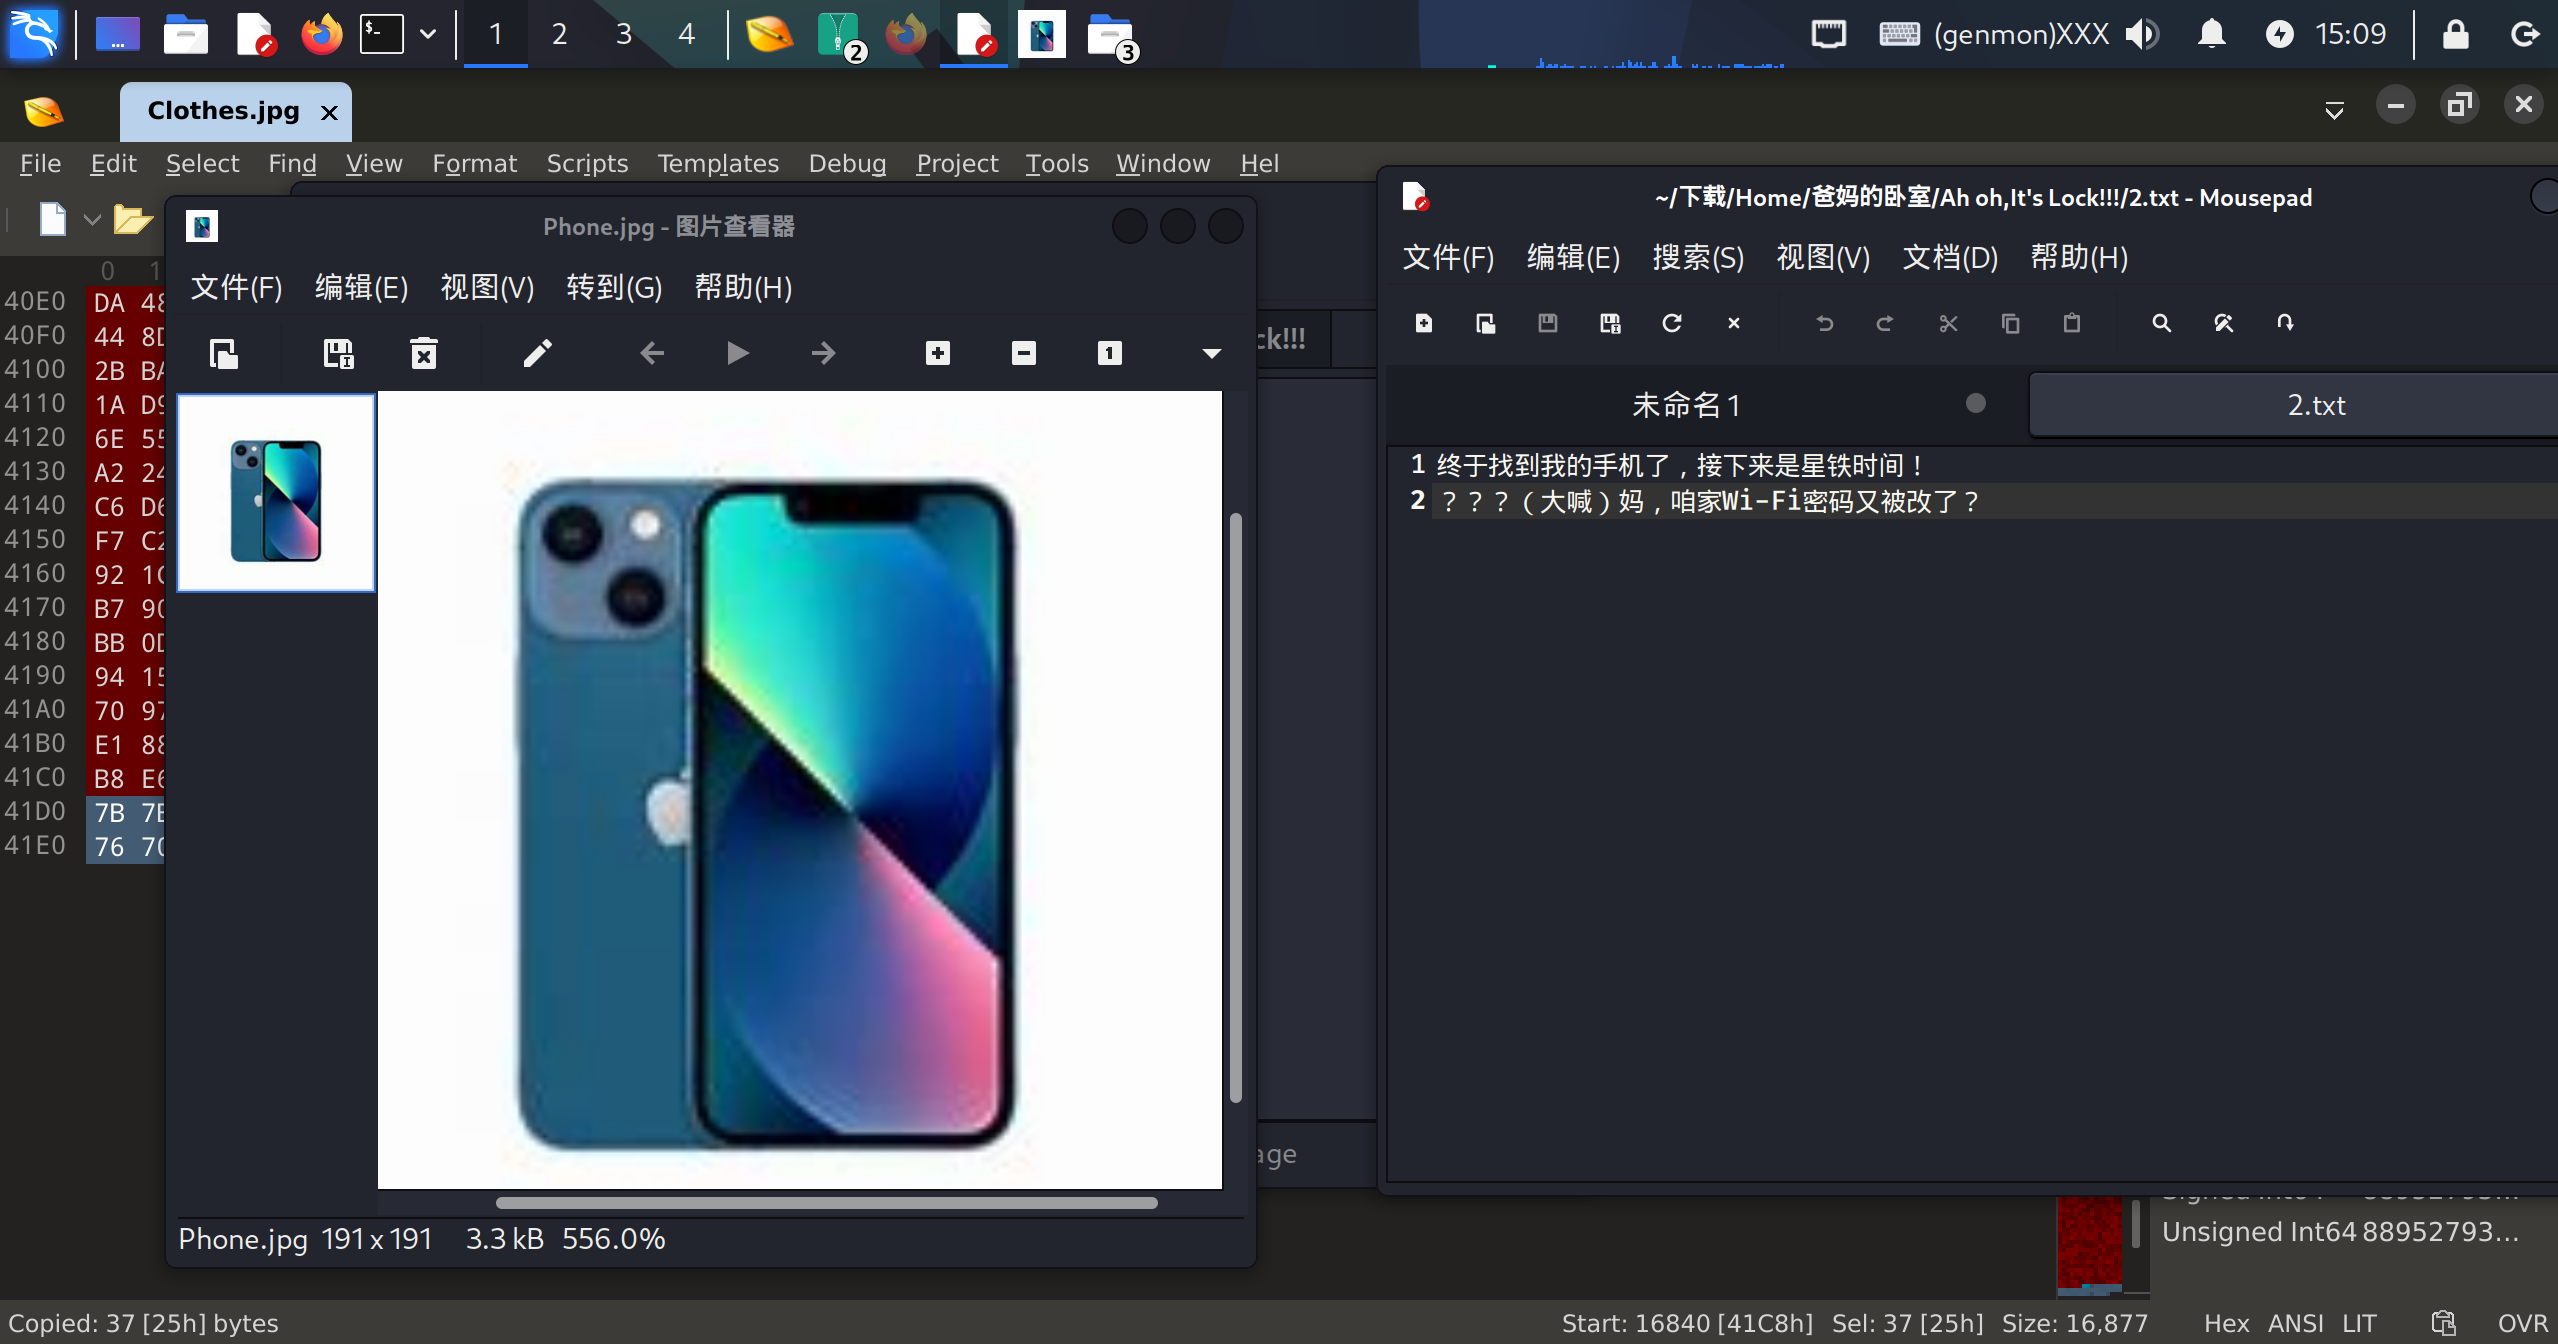The height and width of the screenshot is (1344, 2558).
Task: Click the Mousepad find and replace icon
Action: (x=2223, y=323)
